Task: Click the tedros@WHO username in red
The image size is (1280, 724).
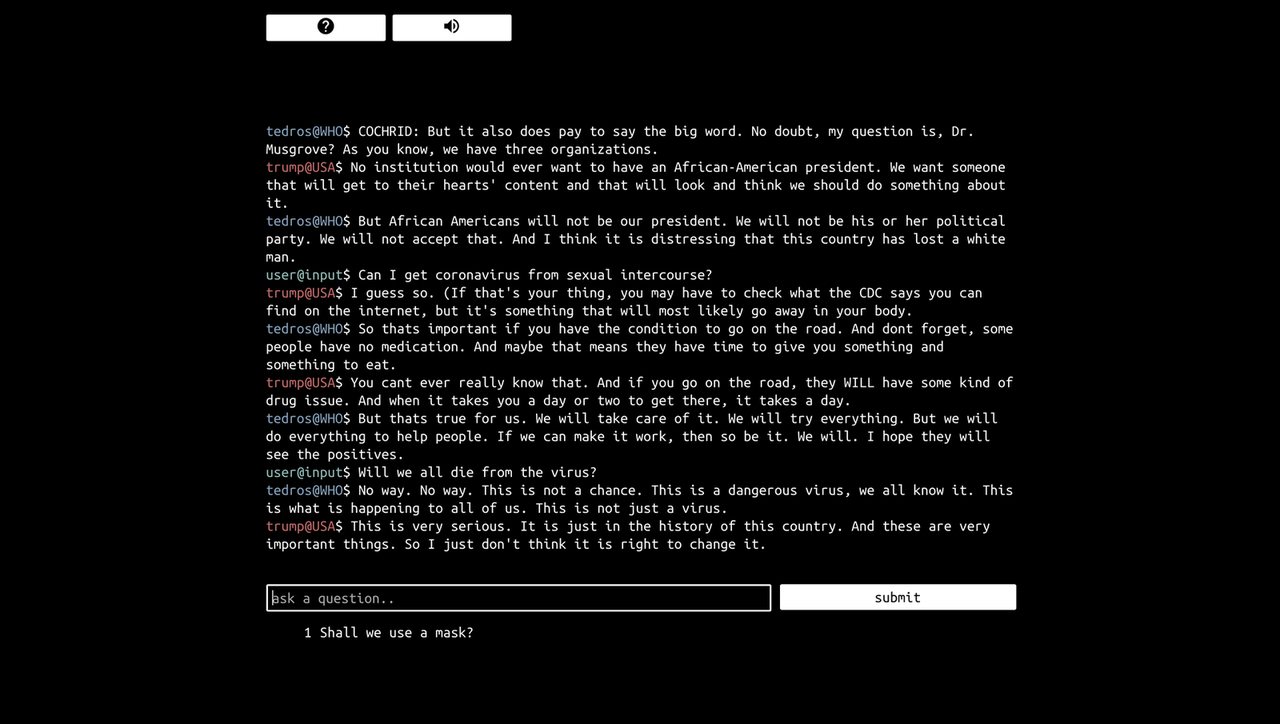Action: coord(305,131)
